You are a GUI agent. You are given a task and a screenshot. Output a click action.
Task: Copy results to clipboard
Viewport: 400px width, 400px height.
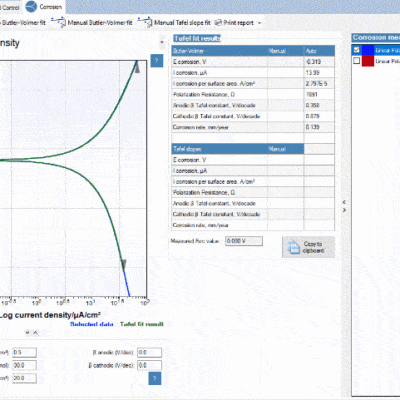click(x=308, y=247)
